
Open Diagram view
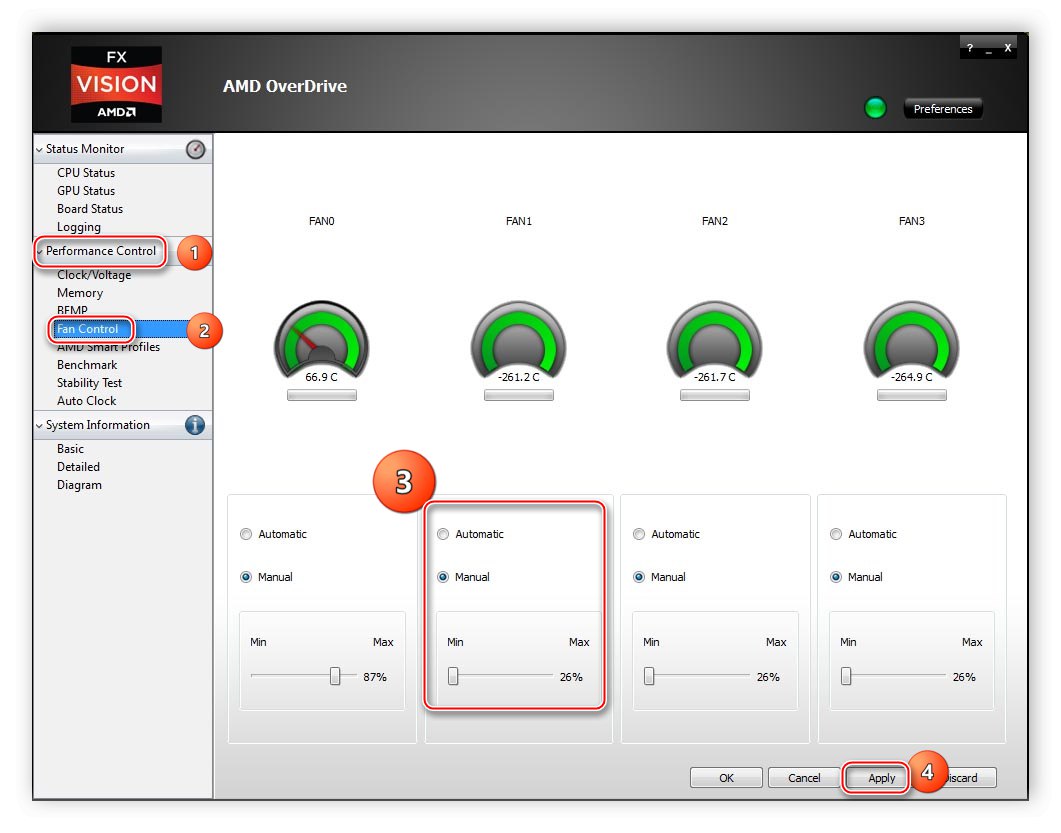[x=79, y=485]
